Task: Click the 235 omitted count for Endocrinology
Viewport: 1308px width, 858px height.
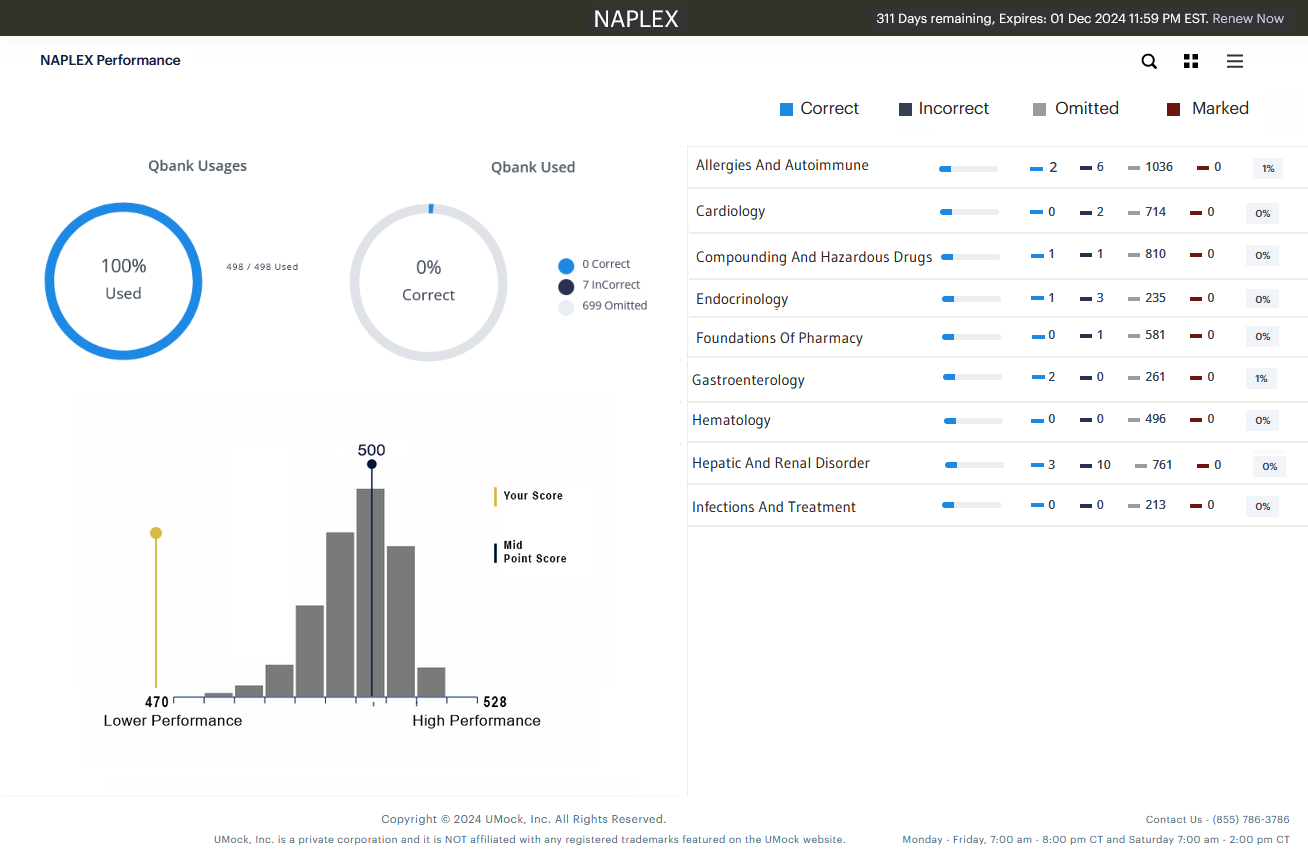Action: 1156,298
